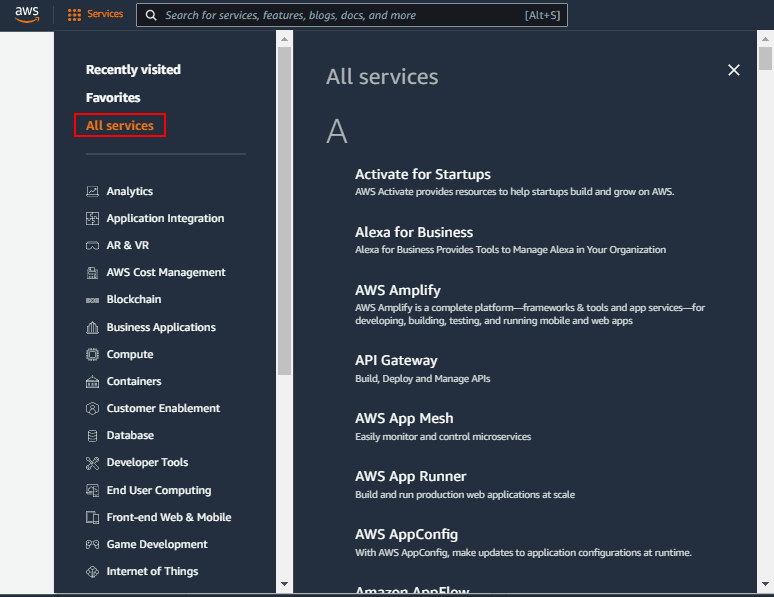Open AWS AppConfig service

point(406,534)
